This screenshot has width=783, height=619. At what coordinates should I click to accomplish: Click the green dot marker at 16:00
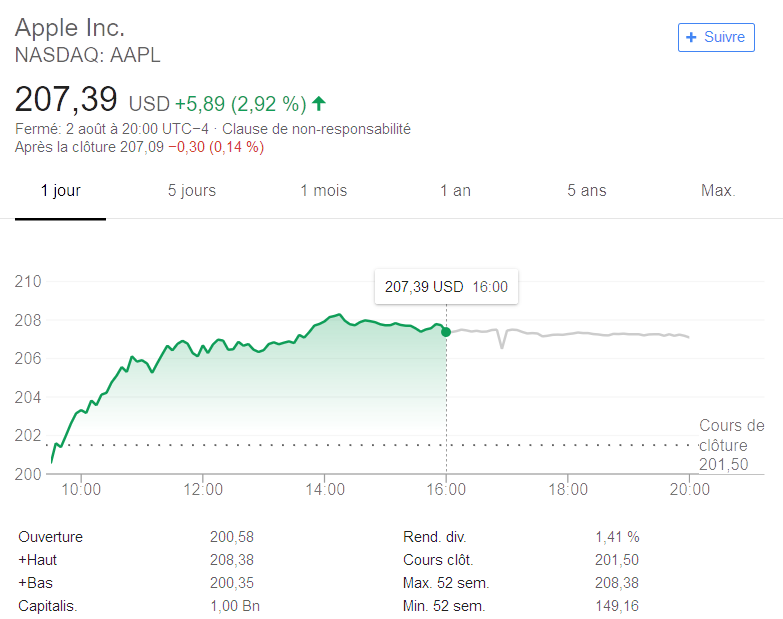pos(446,331)
